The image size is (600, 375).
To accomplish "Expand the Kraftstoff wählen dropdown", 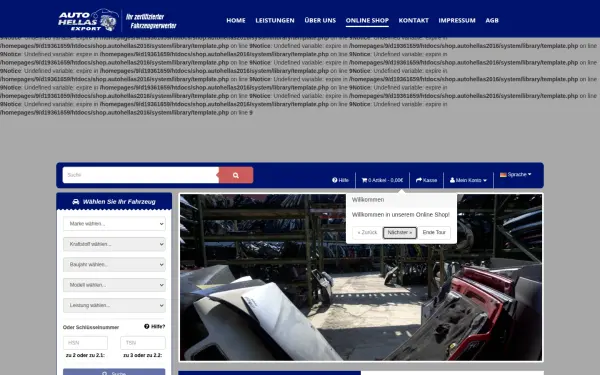I will click(114, 244).
